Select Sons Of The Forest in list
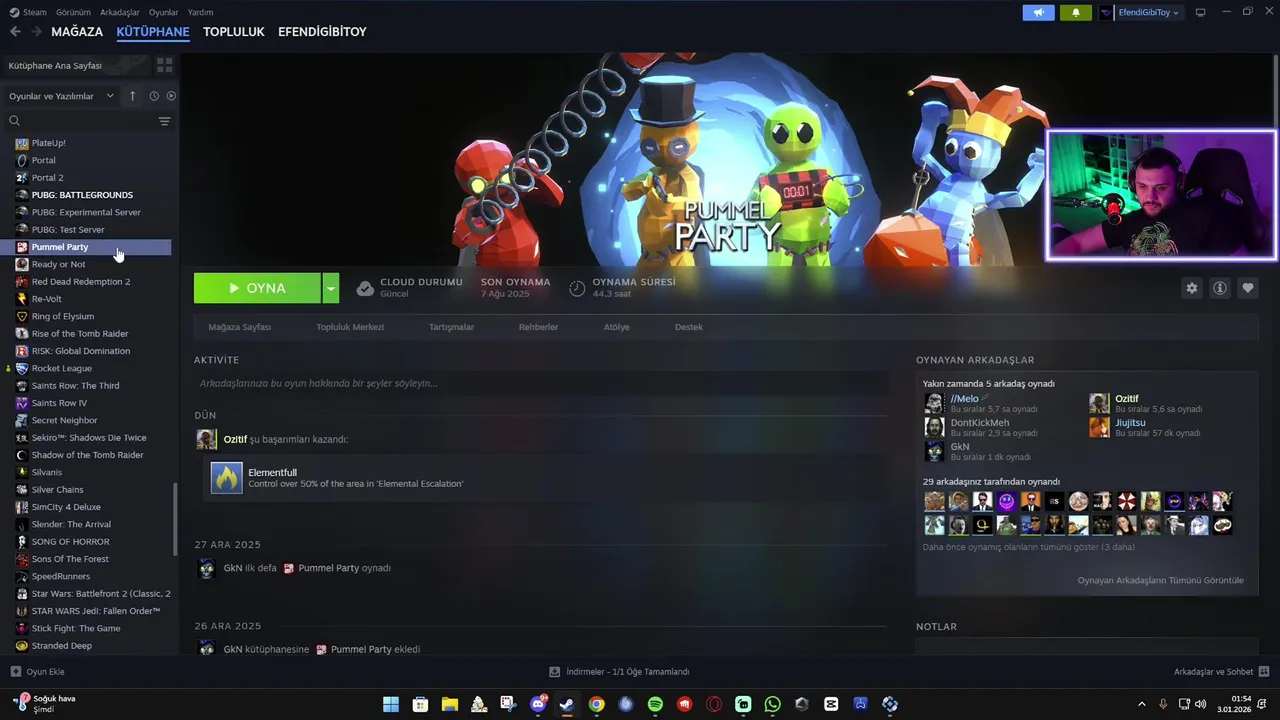 (x=70, y=559)
